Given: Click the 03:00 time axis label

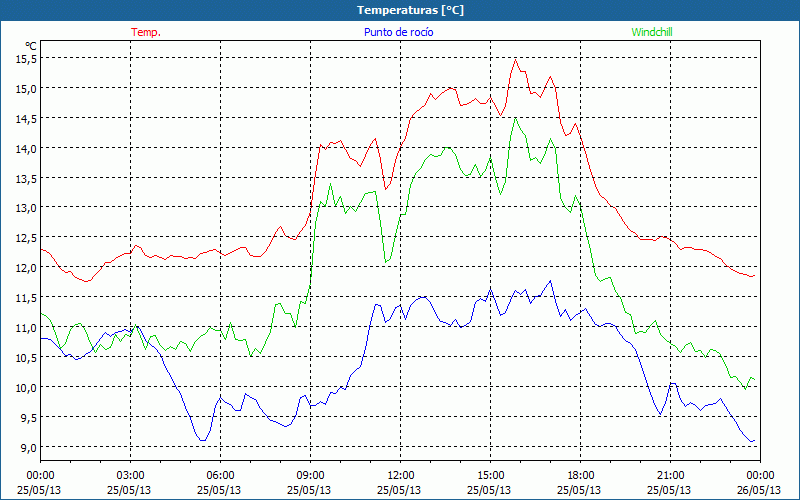Looking at the screenshot, I should point(130,476).
